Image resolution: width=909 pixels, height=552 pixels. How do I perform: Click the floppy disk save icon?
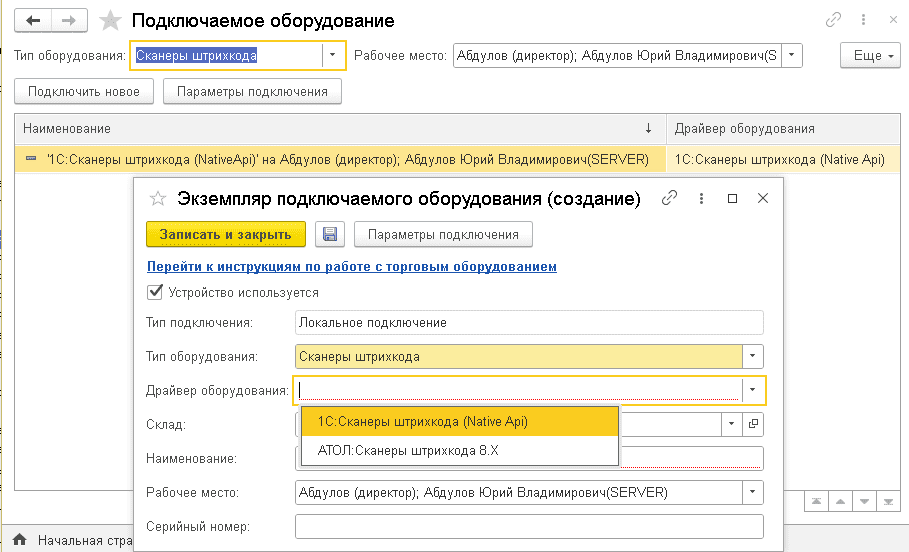[x=330, y=235]
